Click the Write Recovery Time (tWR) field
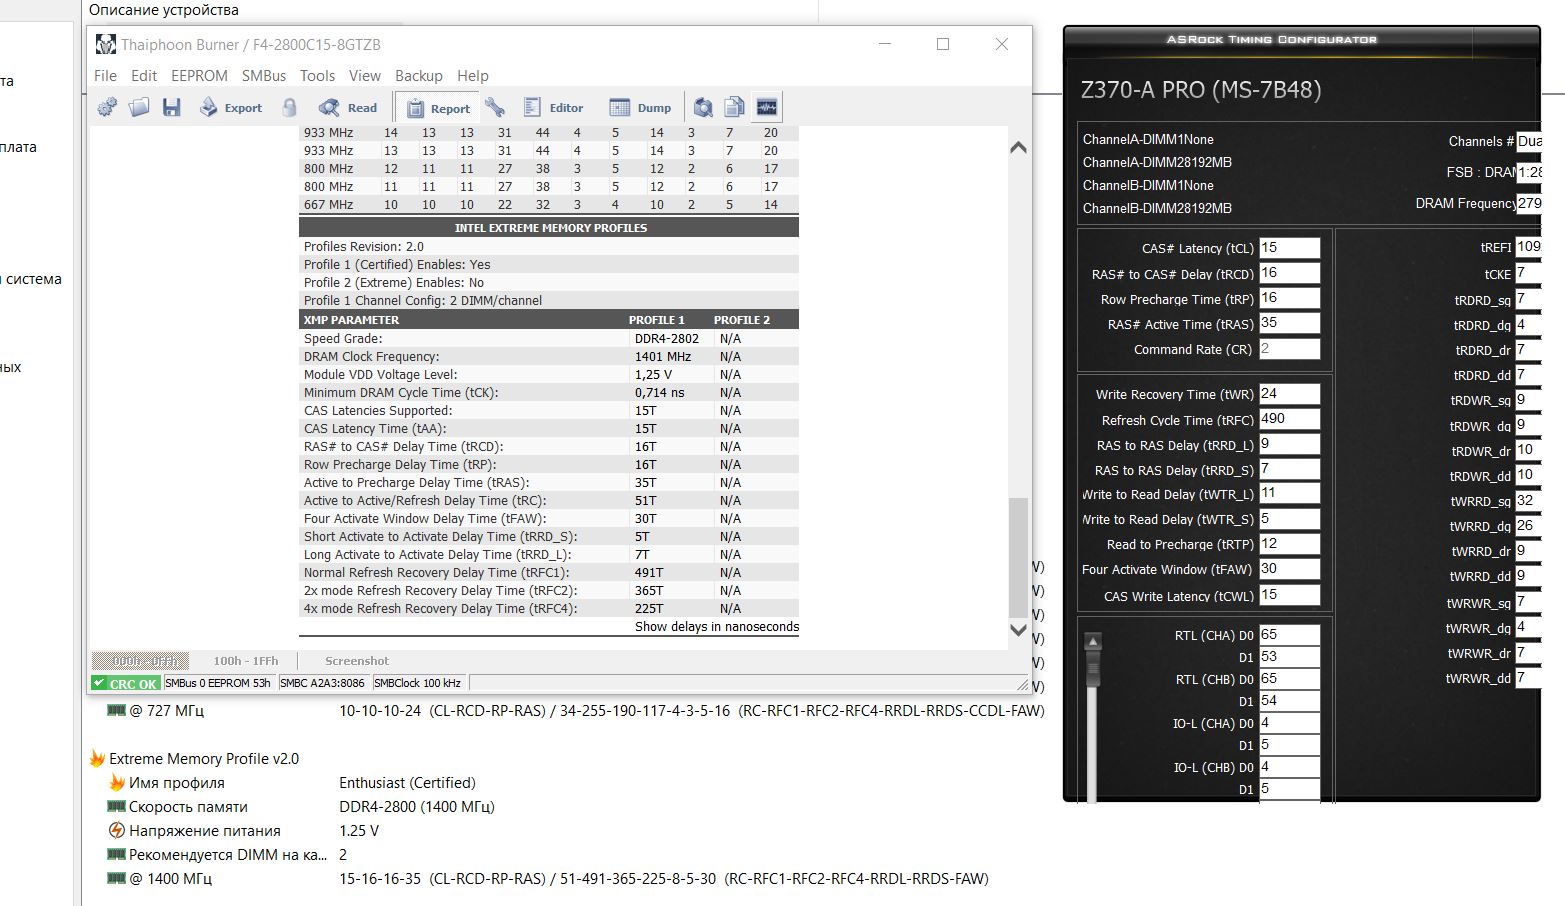 (1289, 394)
